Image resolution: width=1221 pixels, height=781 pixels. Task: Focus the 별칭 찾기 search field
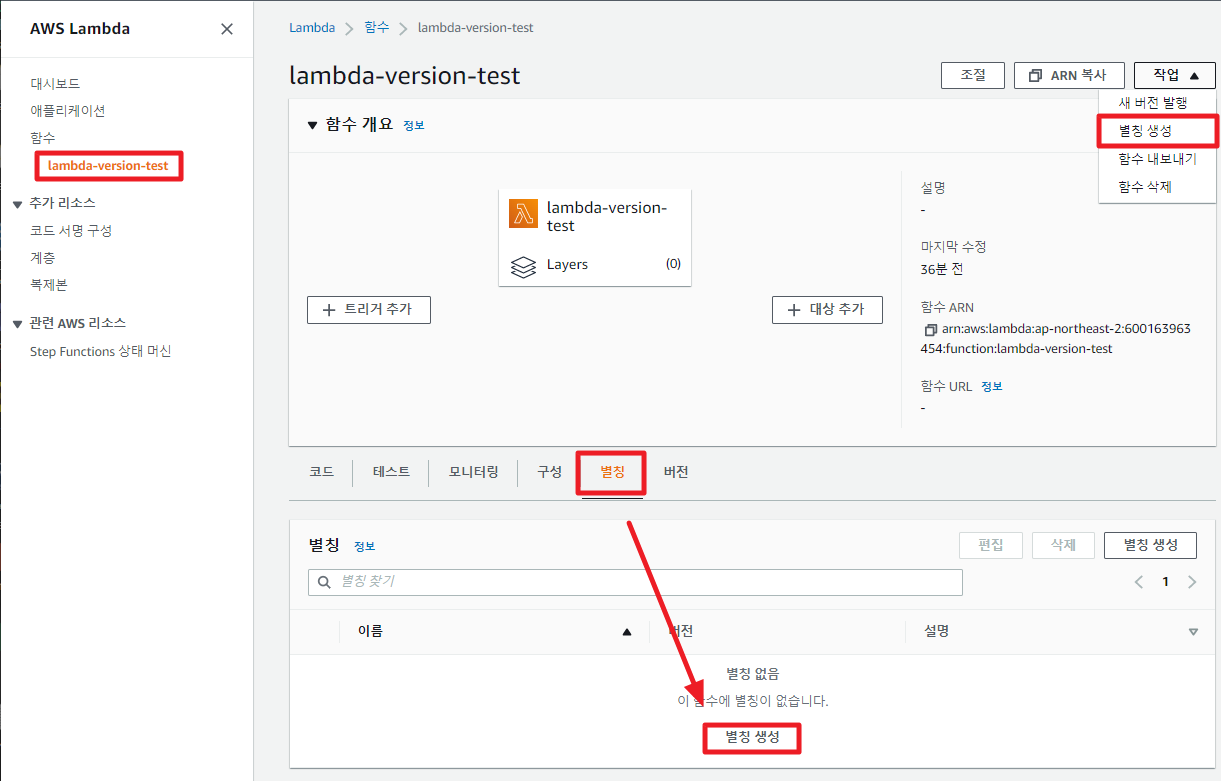pyautogui.click(x=635, y=582)
